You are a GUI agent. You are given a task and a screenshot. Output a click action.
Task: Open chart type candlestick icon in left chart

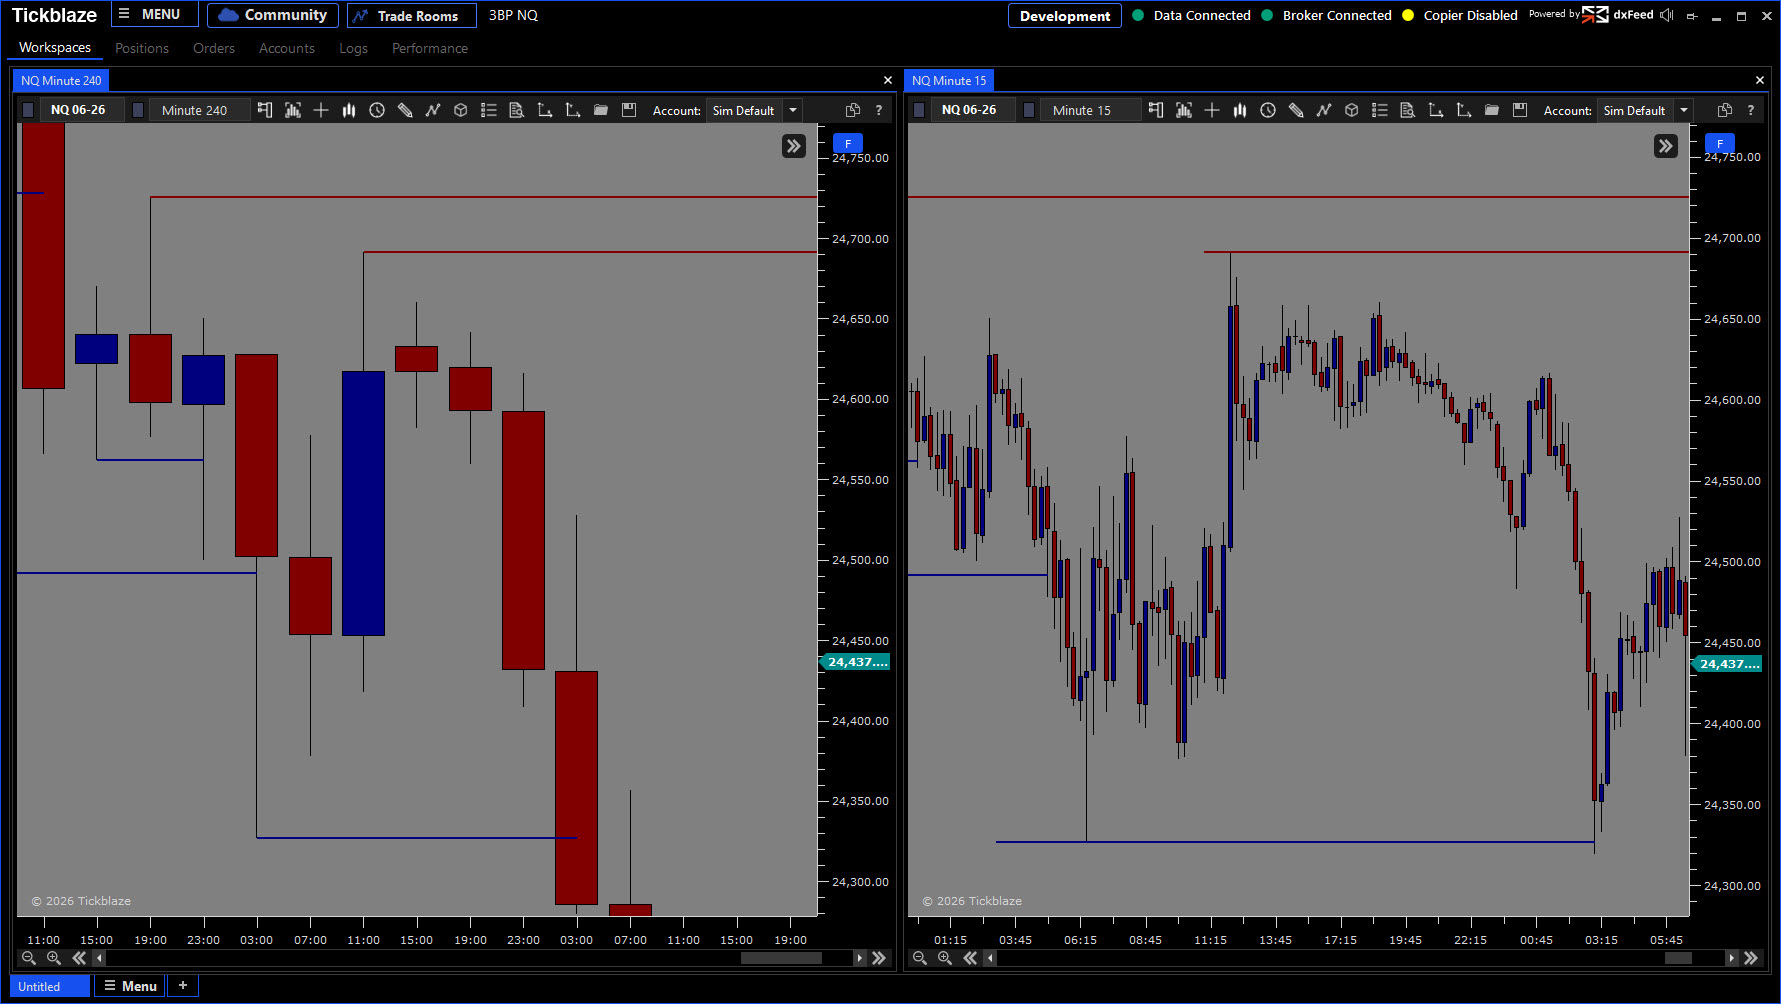tap(349, 110)
